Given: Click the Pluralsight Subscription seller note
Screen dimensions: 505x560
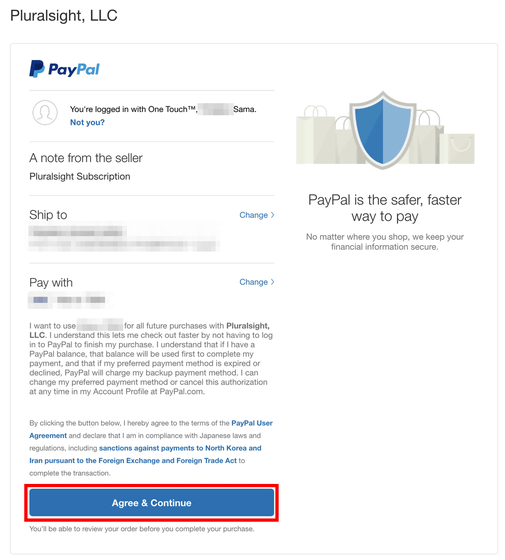Looking at the screenshot, I should click(x=80, y=176).
